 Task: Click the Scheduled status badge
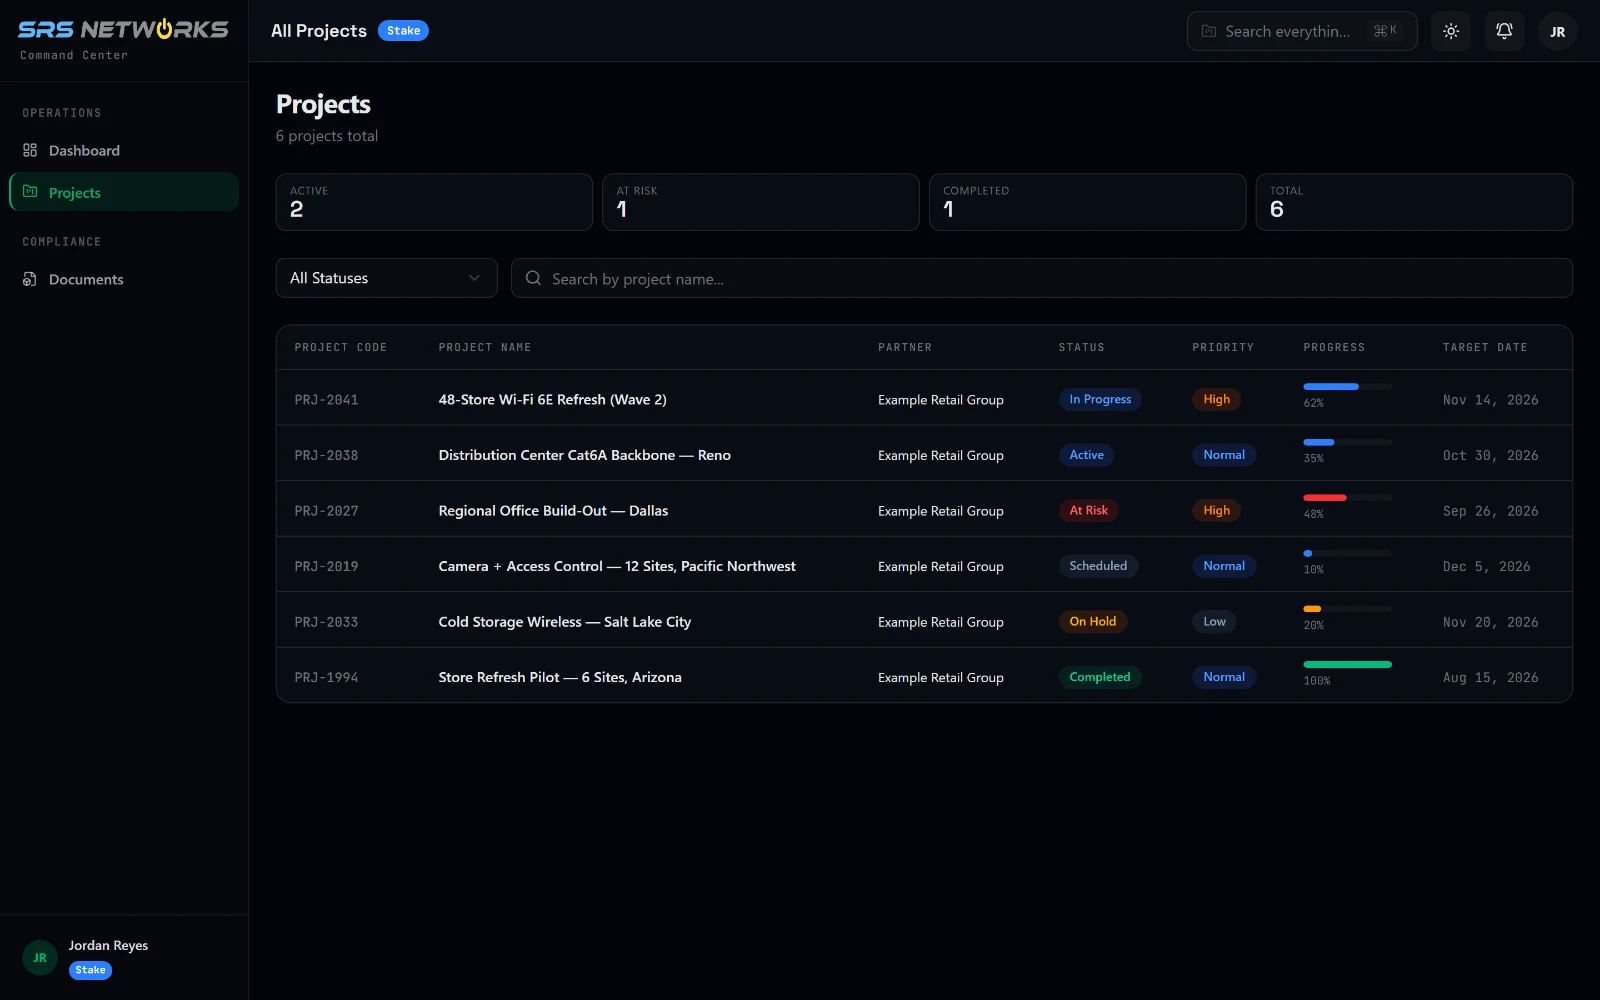[x=1098, y=566]
